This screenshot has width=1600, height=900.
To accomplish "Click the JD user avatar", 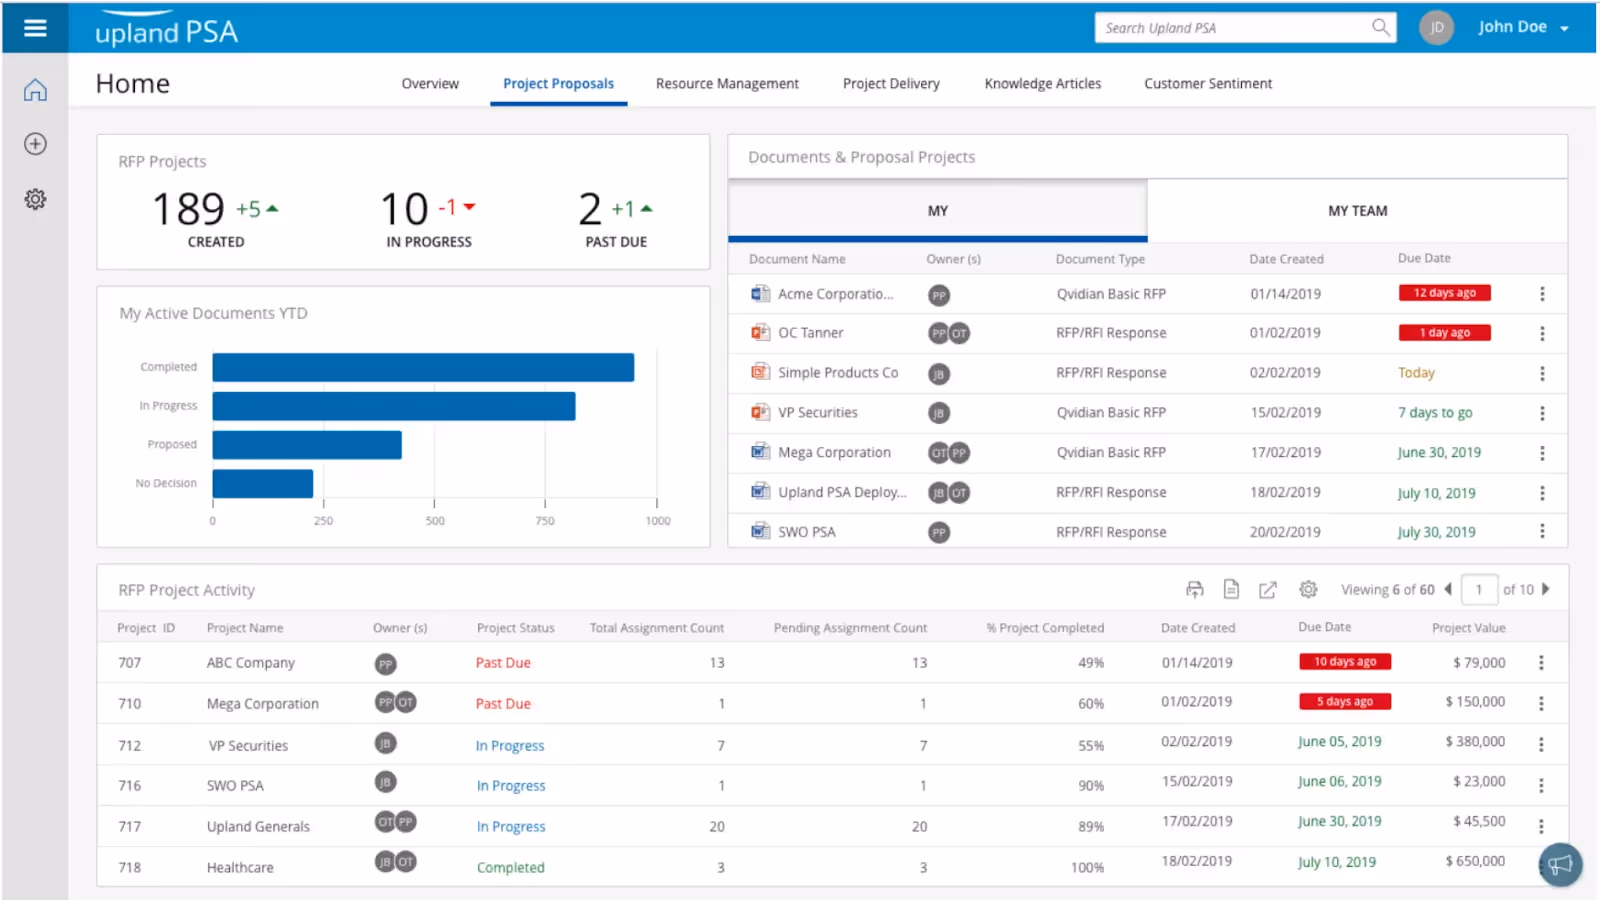I will click(x=1436, y=27).
